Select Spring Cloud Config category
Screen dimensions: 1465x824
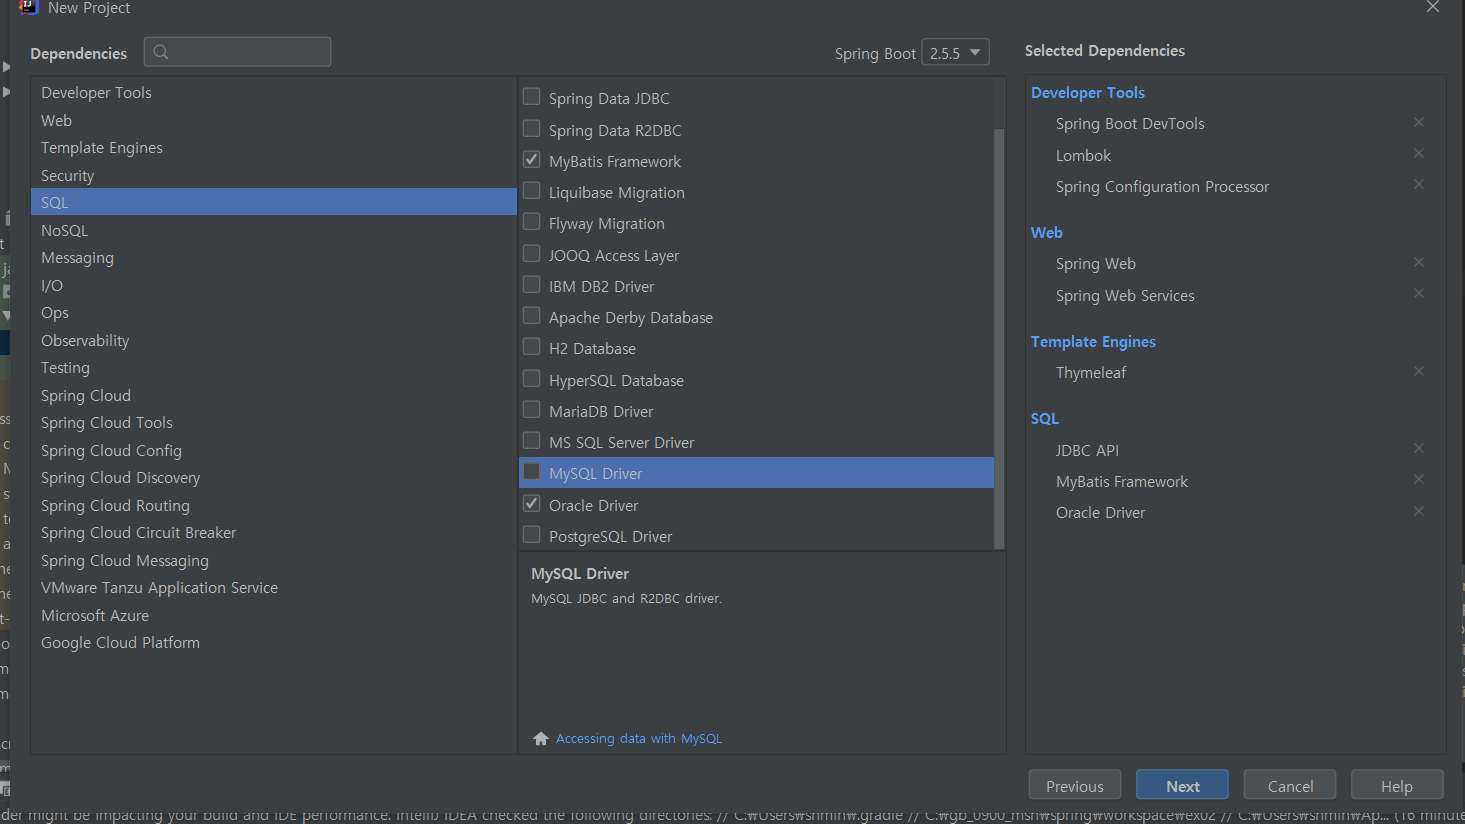(273, 450)
